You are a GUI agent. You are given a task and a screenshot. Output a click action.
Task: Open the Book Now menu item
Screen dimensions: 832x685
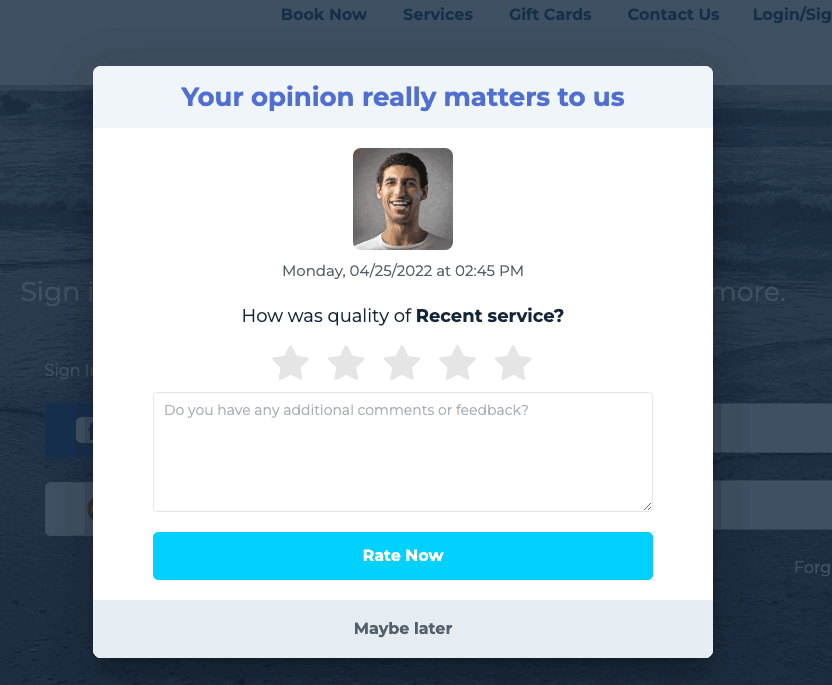[x=324, y=15]
